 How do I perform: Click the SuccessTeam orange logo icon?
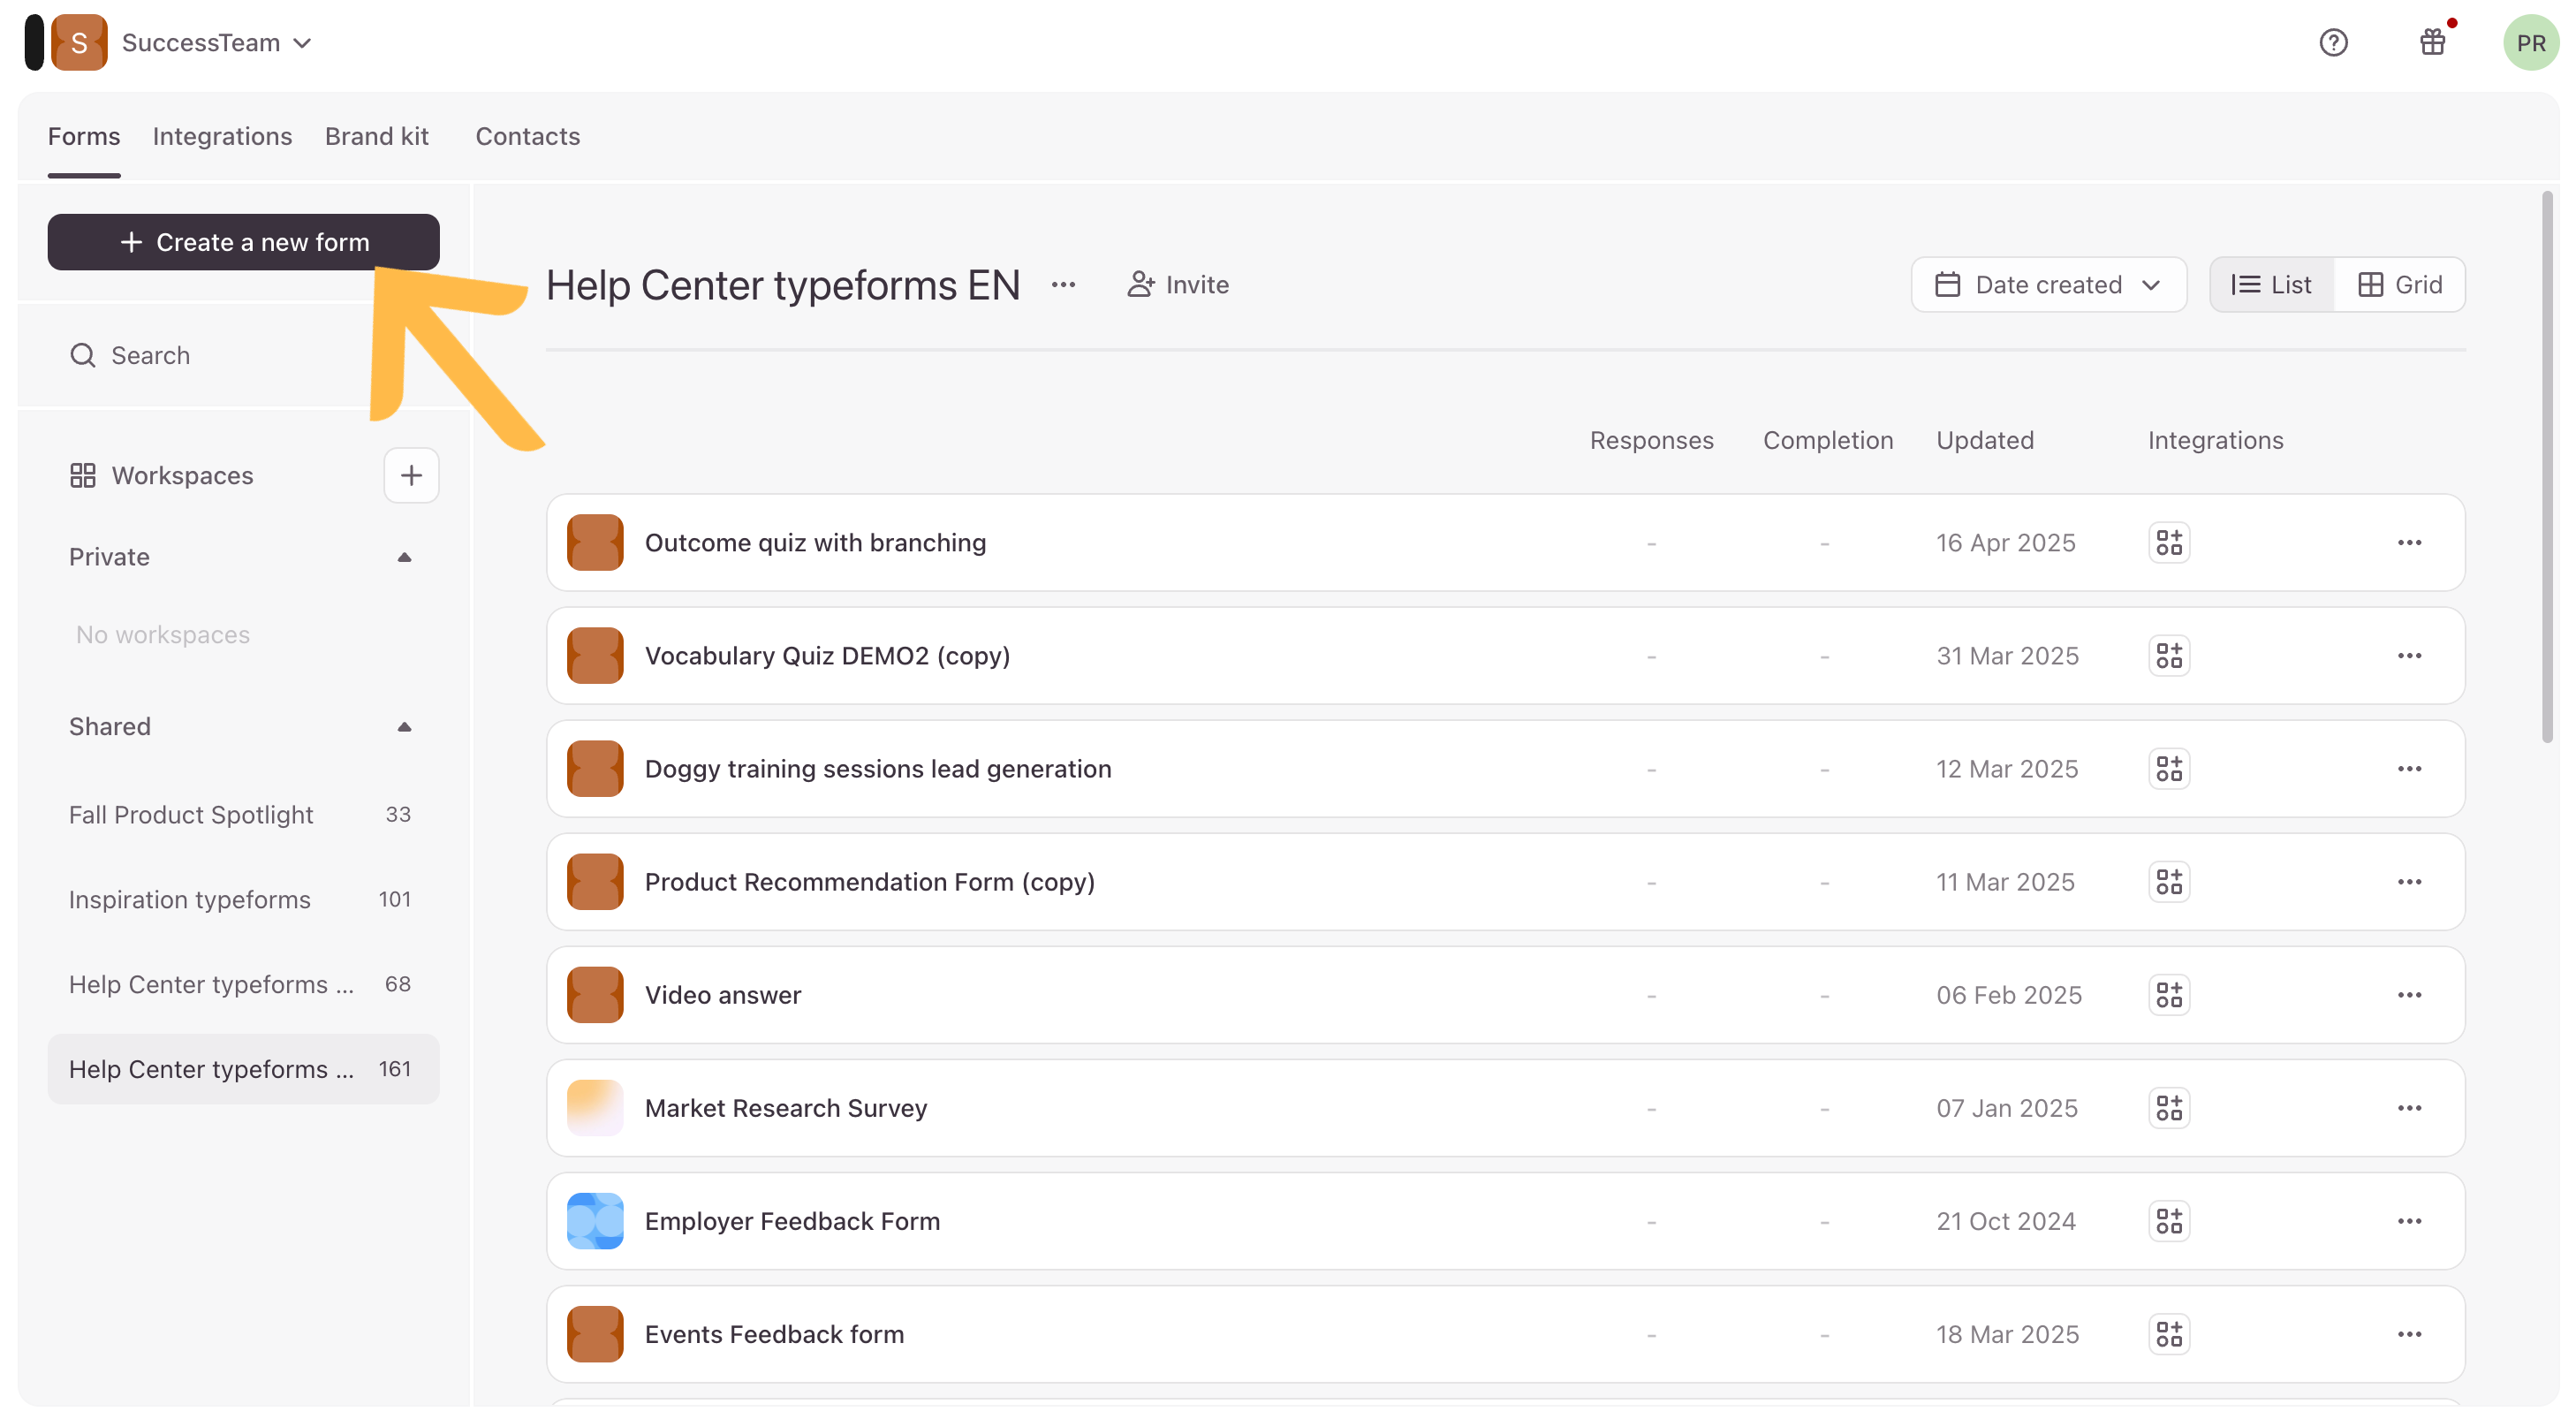pos(79,43)
